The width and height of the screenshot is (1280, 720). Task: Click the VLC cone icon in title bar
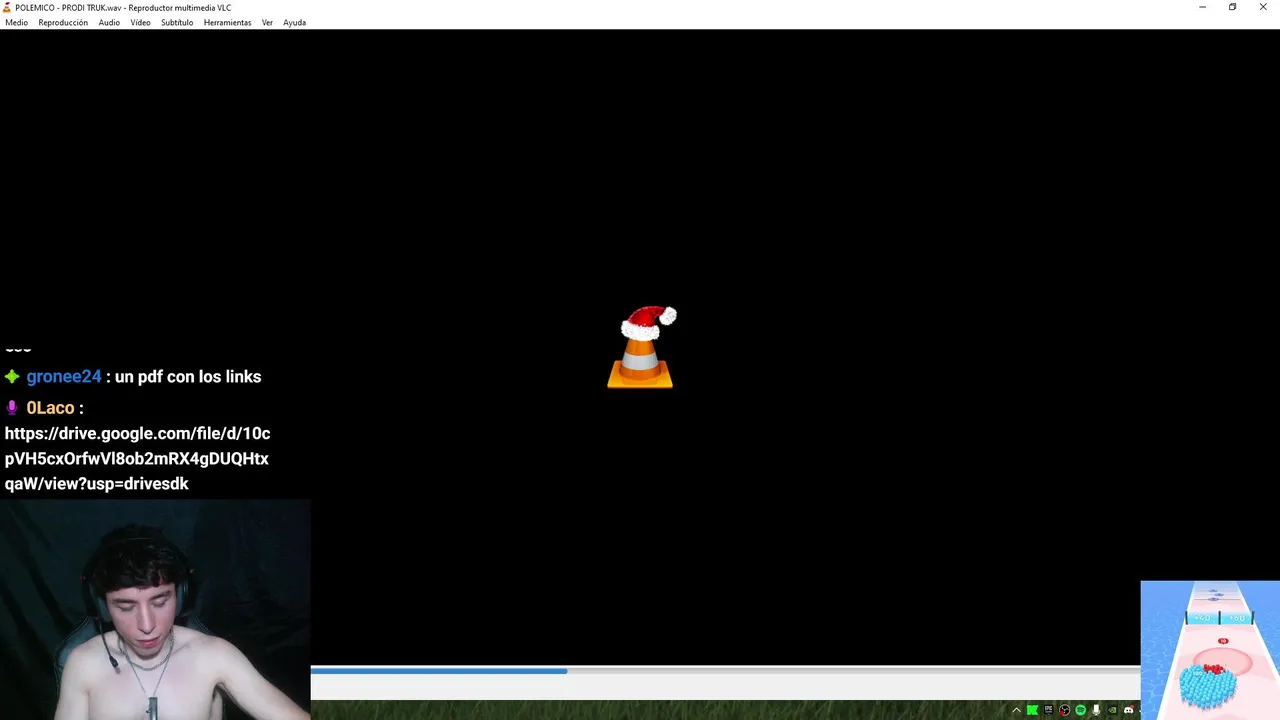click(x=7, y=7)
